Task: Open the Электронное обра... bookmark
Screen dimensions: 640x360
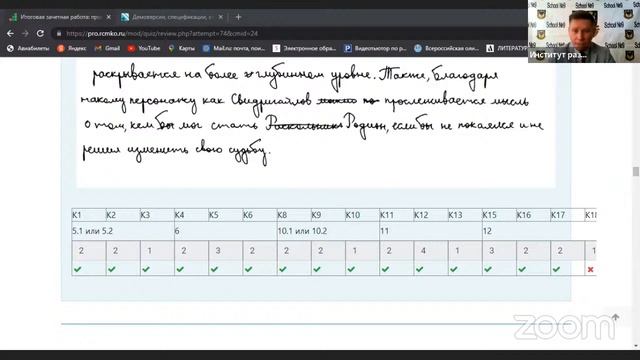Action: [304, 48]
